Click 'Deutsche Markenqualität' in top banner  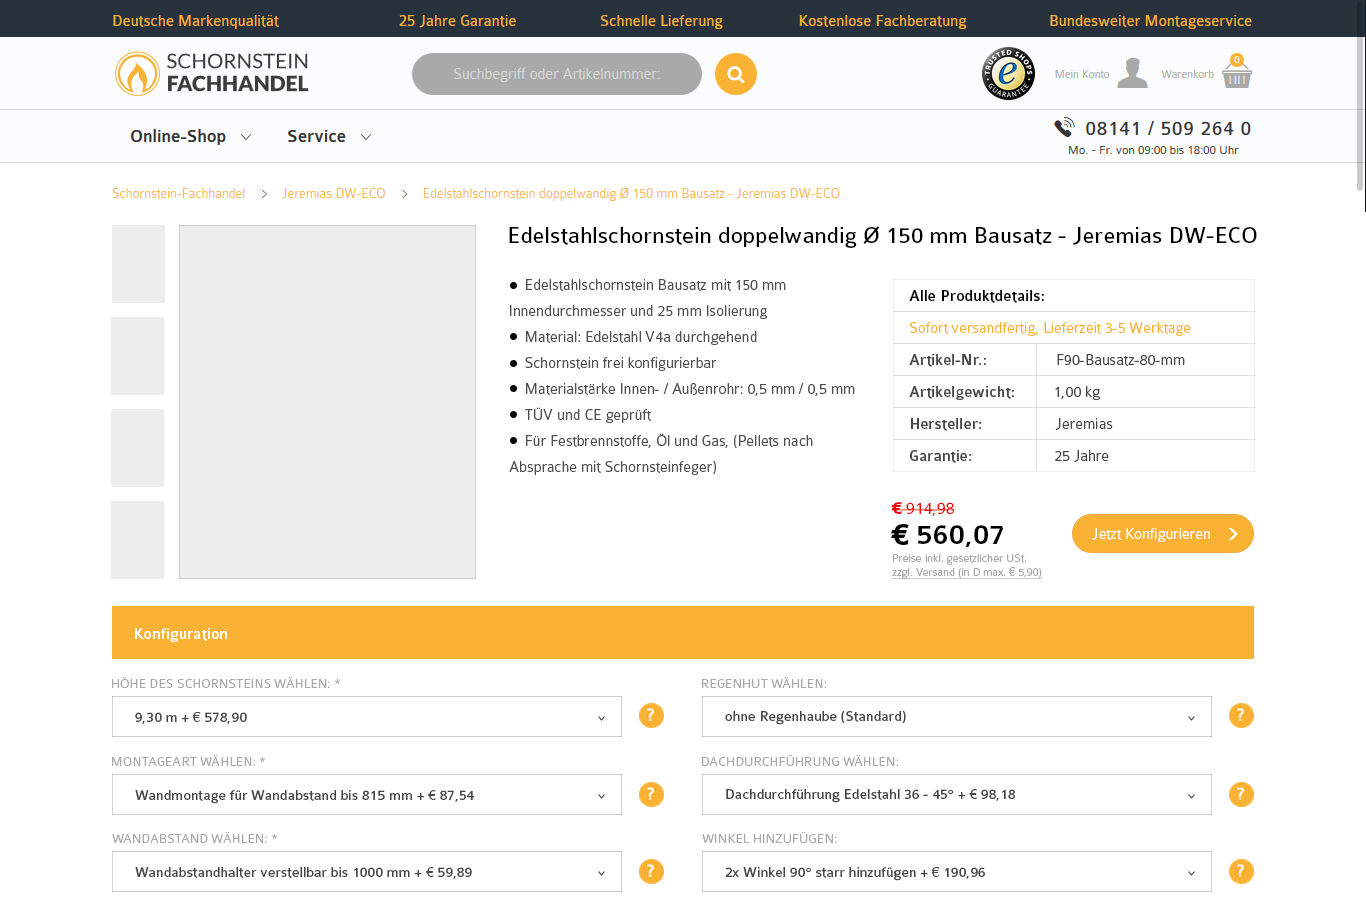[x=196, y=20]
